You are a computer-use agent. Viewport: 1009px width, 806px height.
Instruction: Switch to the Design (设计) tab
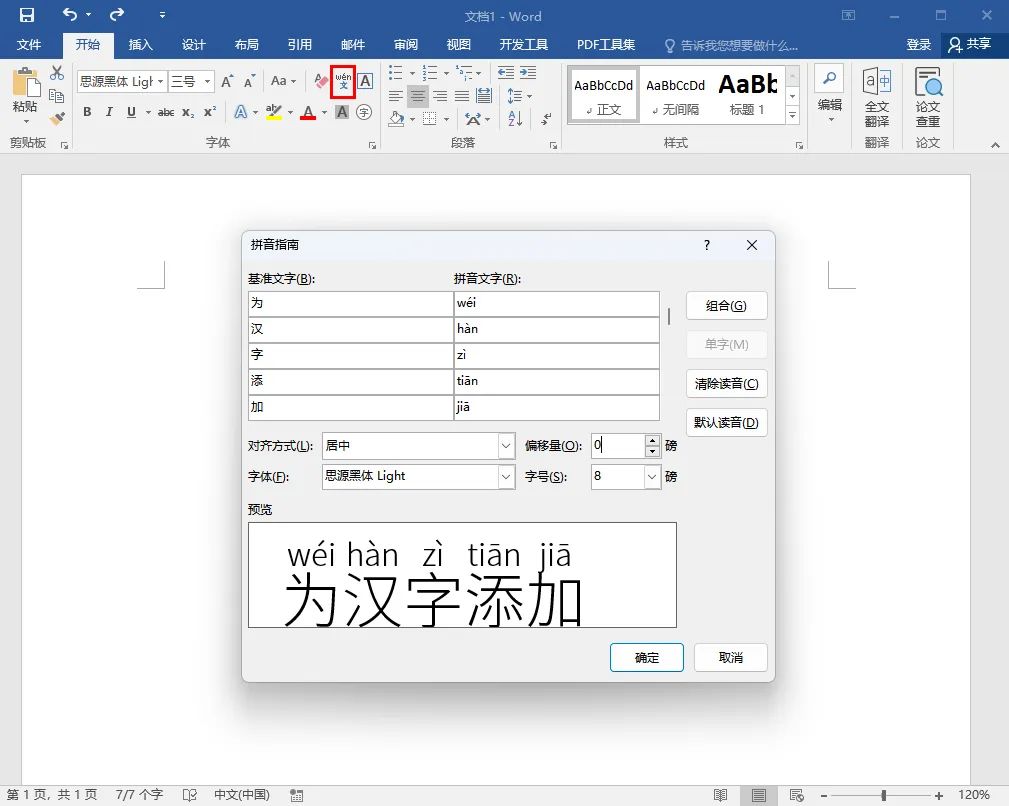pos(193,44)
